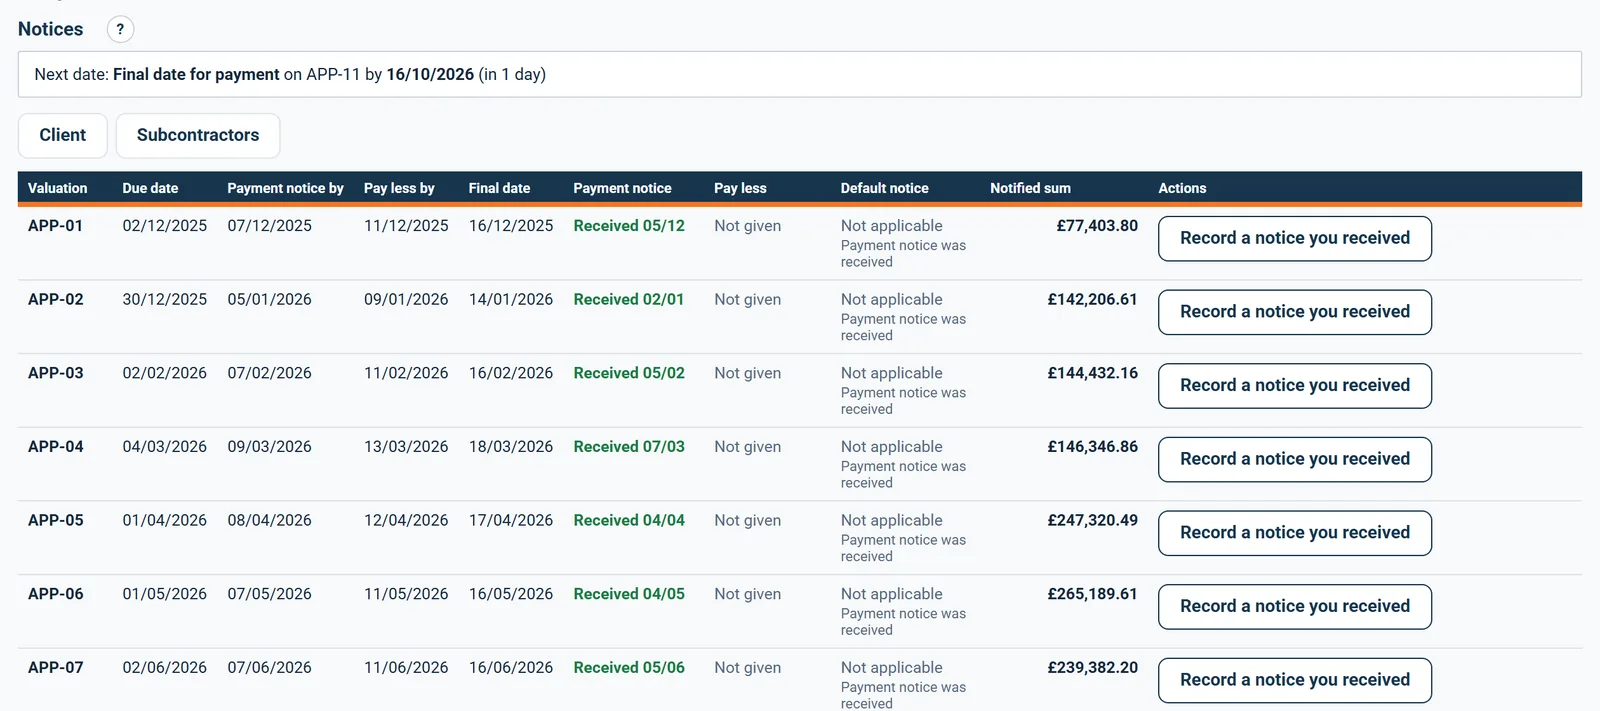This screenshot has height=711, width=1600.
Task: Record a notice received for APP-04
Action: tap(1295, 459)
